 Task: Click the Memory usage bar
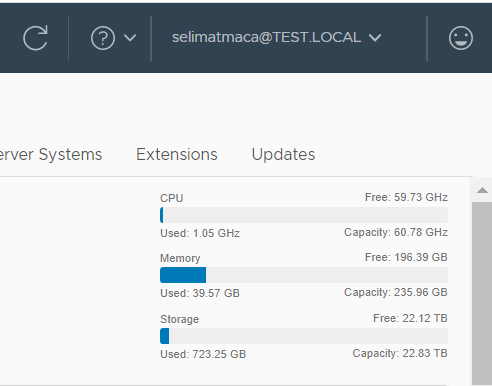[x=304, y=275]
